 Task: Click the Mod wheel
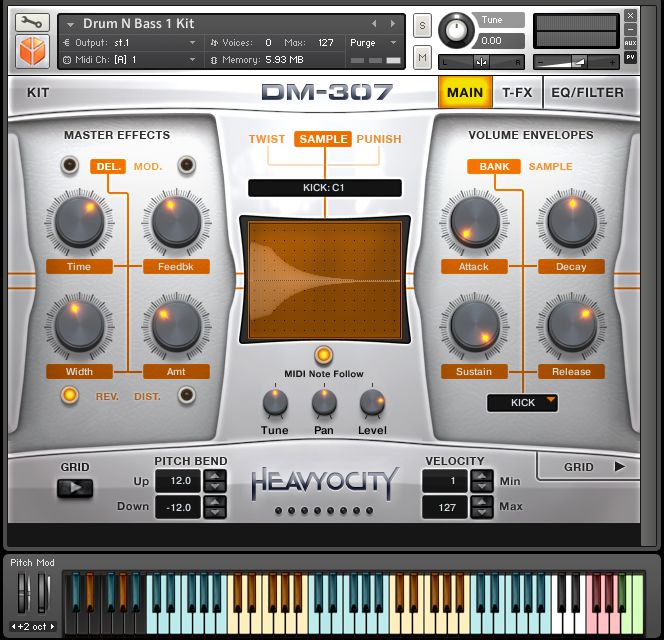42,593
